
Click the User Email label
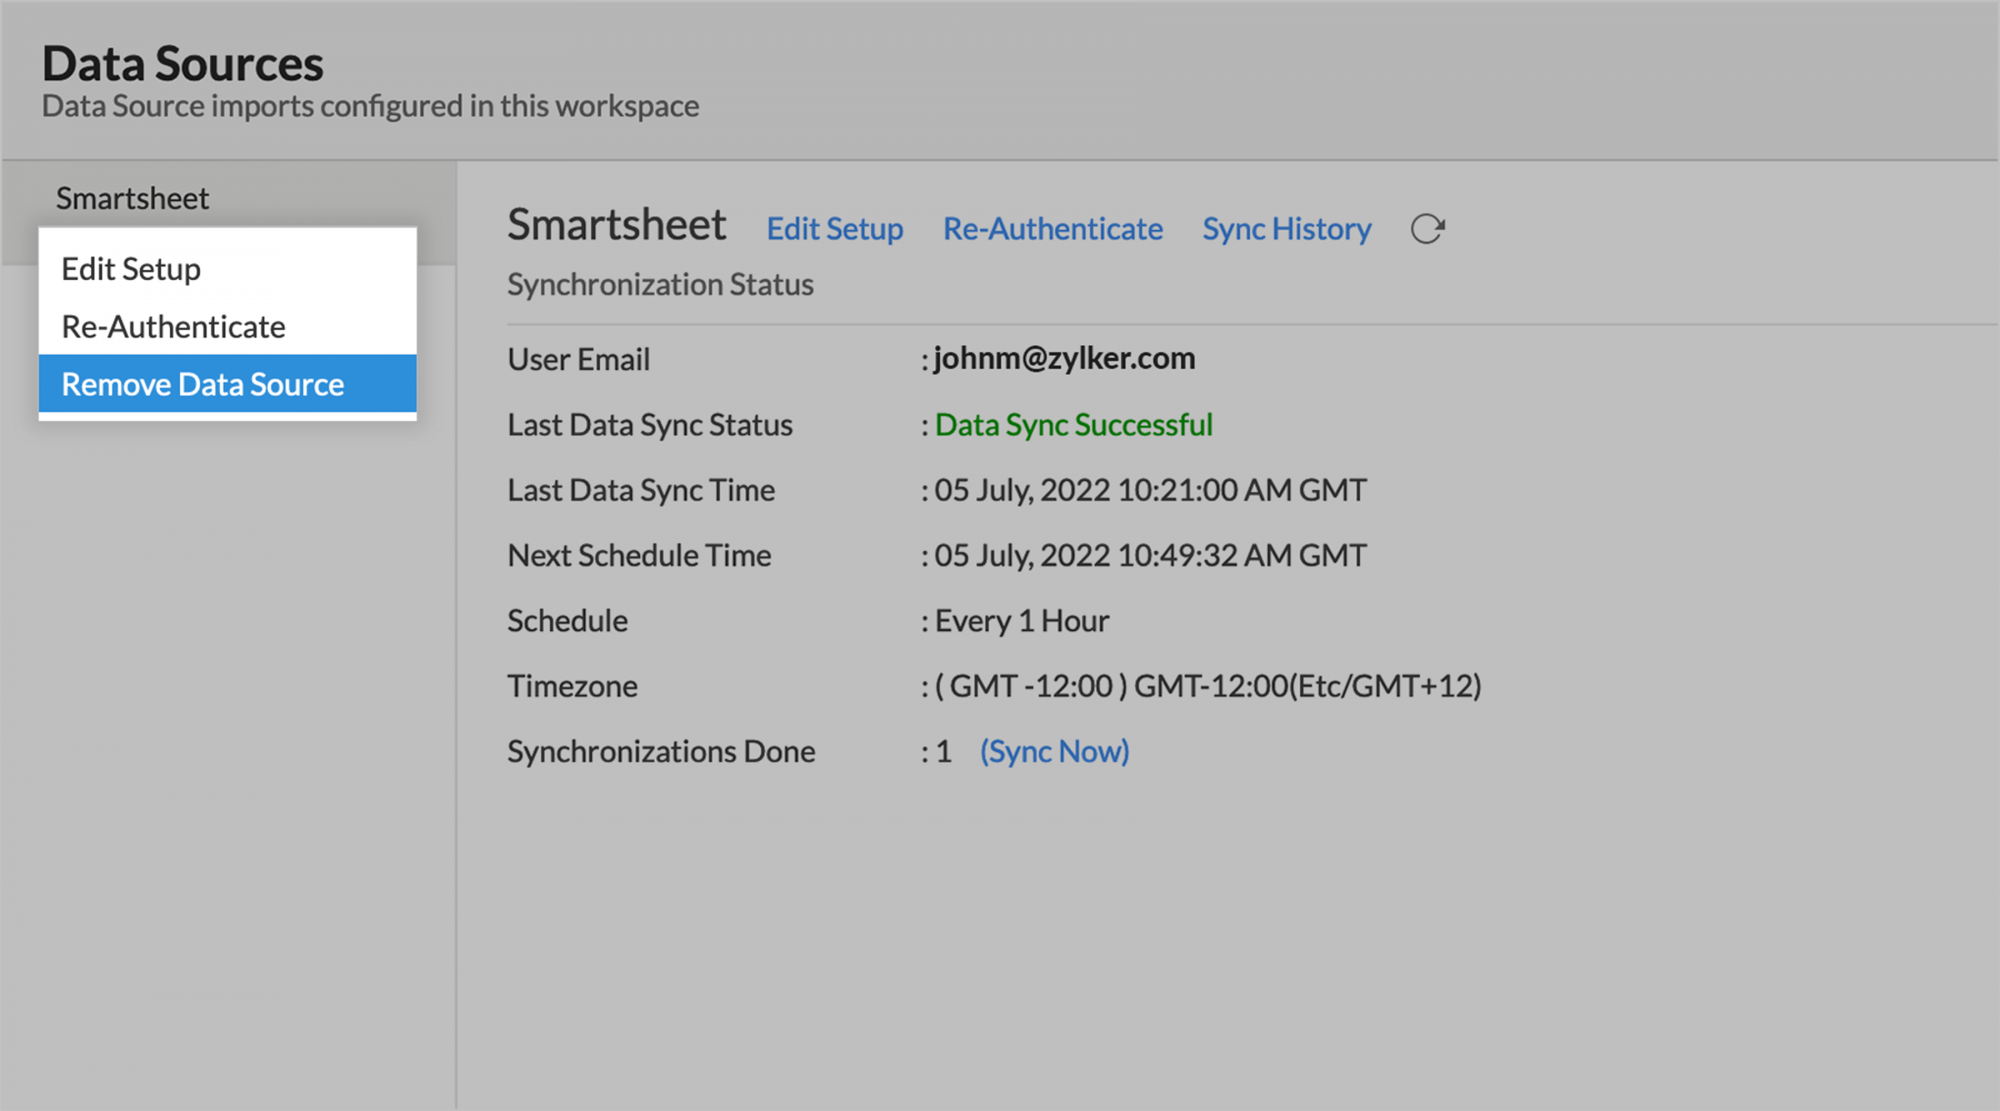(x=579, y=359)
